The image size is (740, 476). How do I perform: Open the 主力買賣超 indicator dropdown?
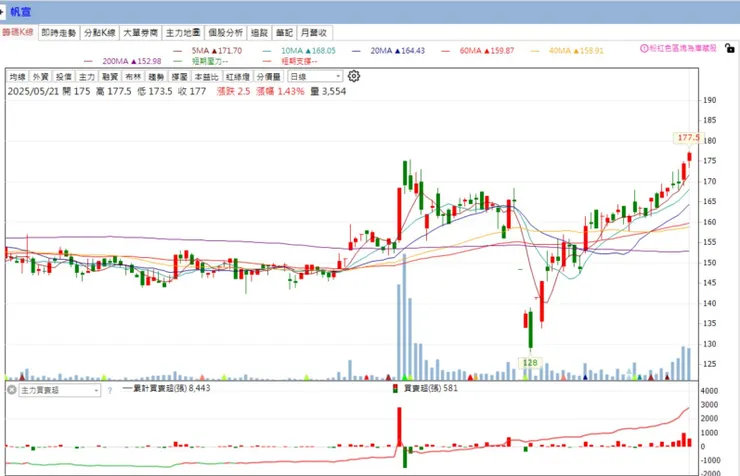coord(59,390)
